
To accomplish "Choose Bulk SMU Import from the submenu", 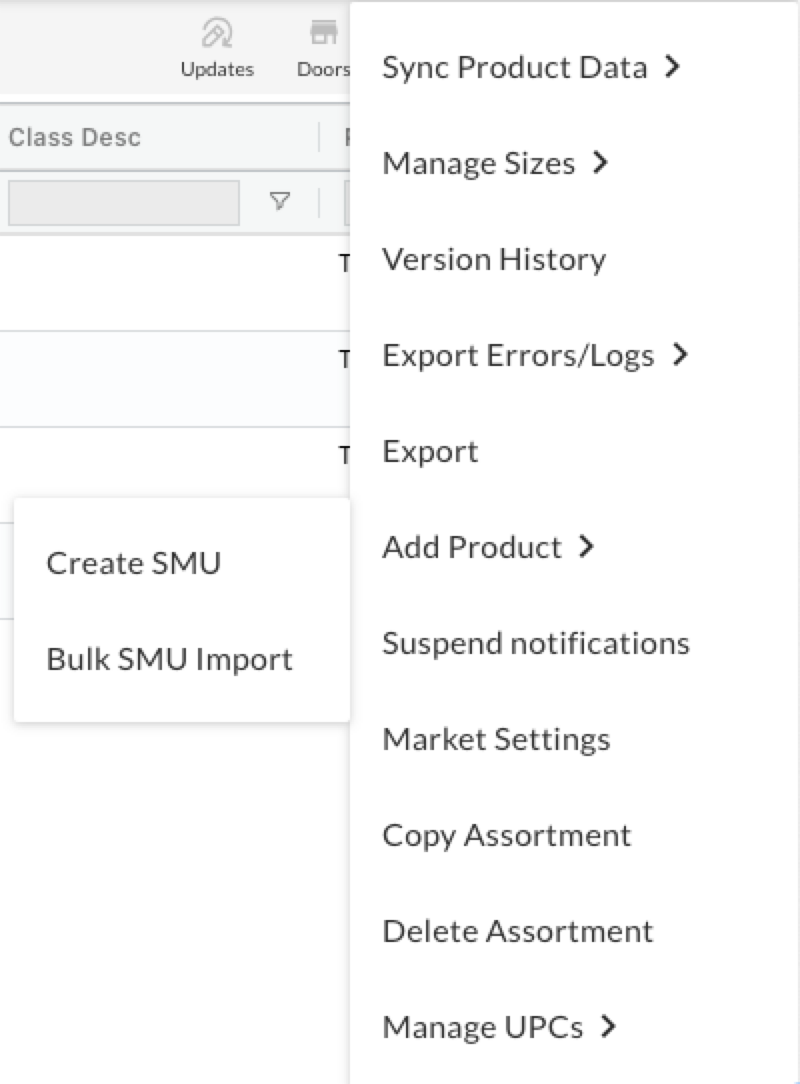I will tap(169, 658).
